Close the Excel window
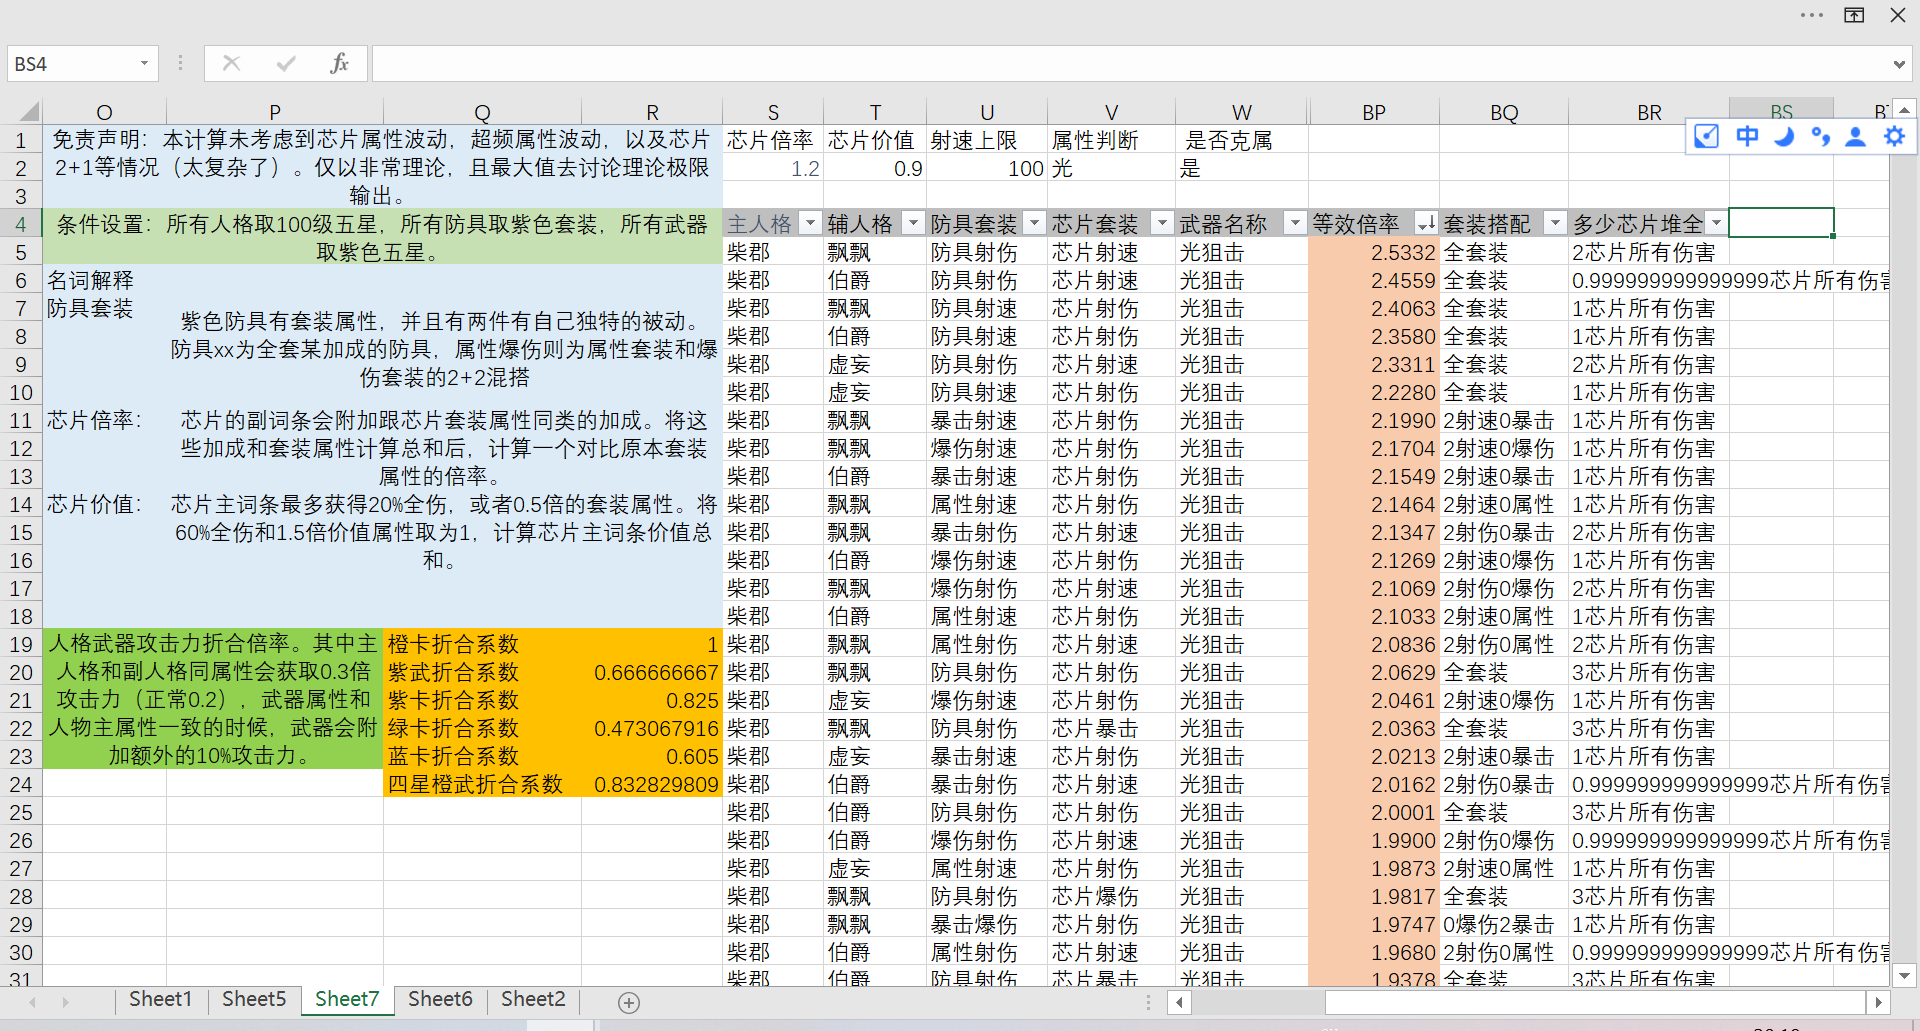This screenshot has height=1031, width=1920. click(1897, 15)
